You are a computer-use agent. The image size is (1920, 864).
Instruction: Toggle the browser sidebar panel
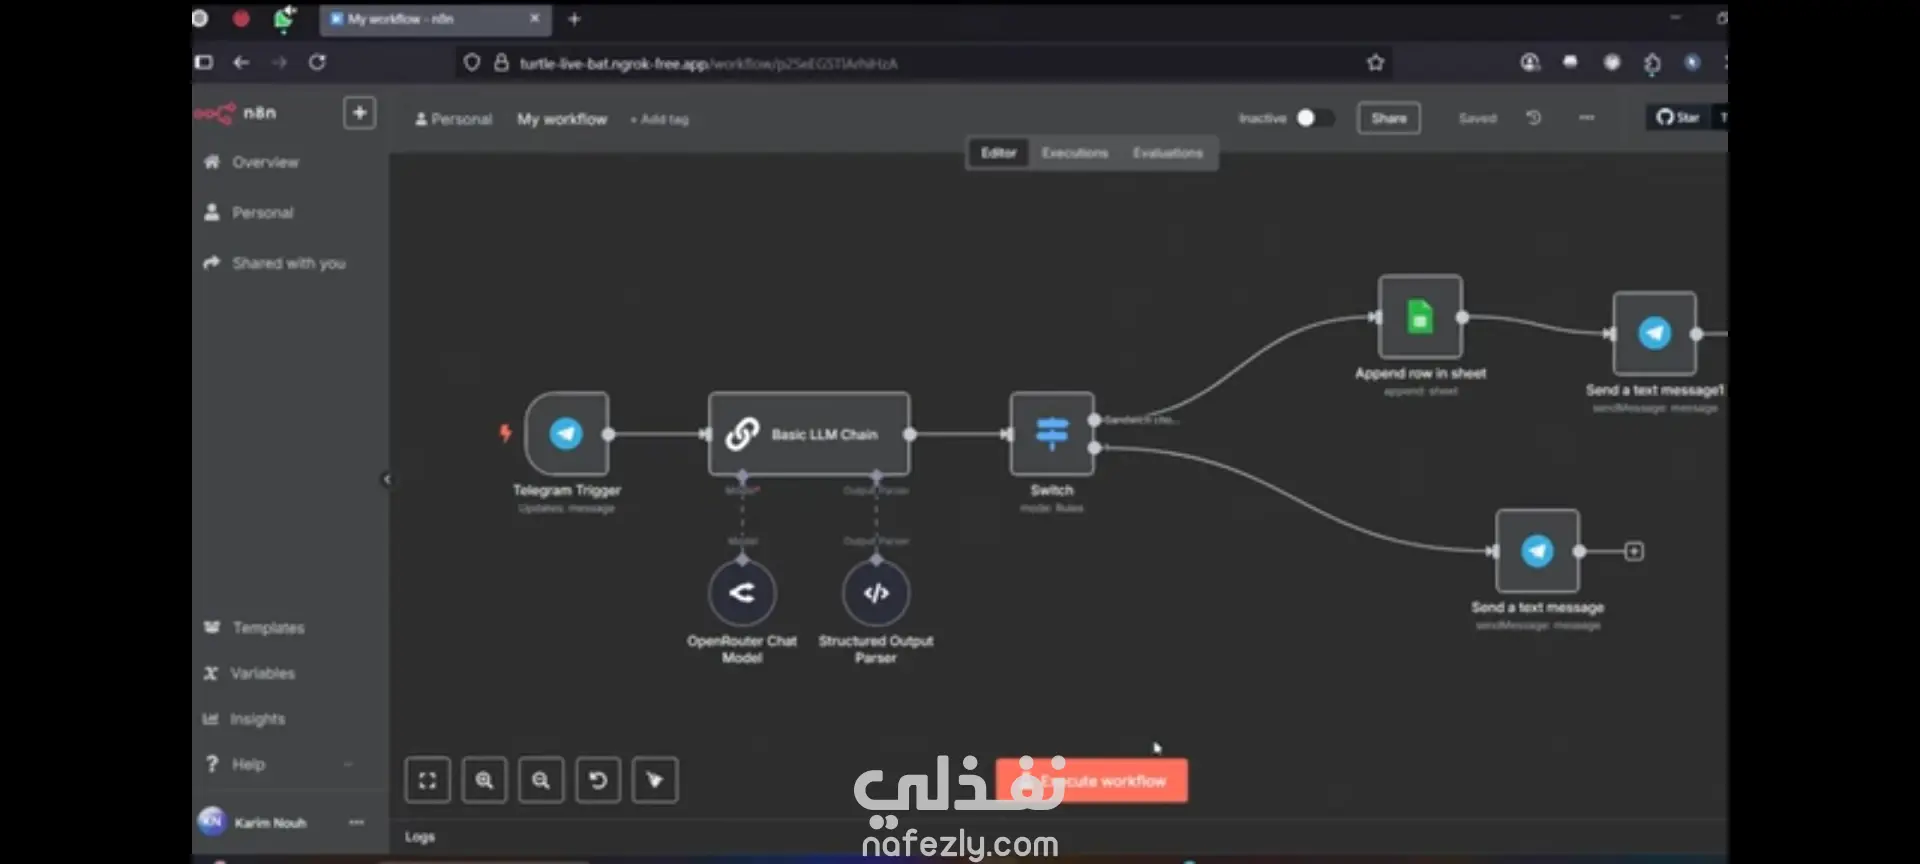[204, 63]
